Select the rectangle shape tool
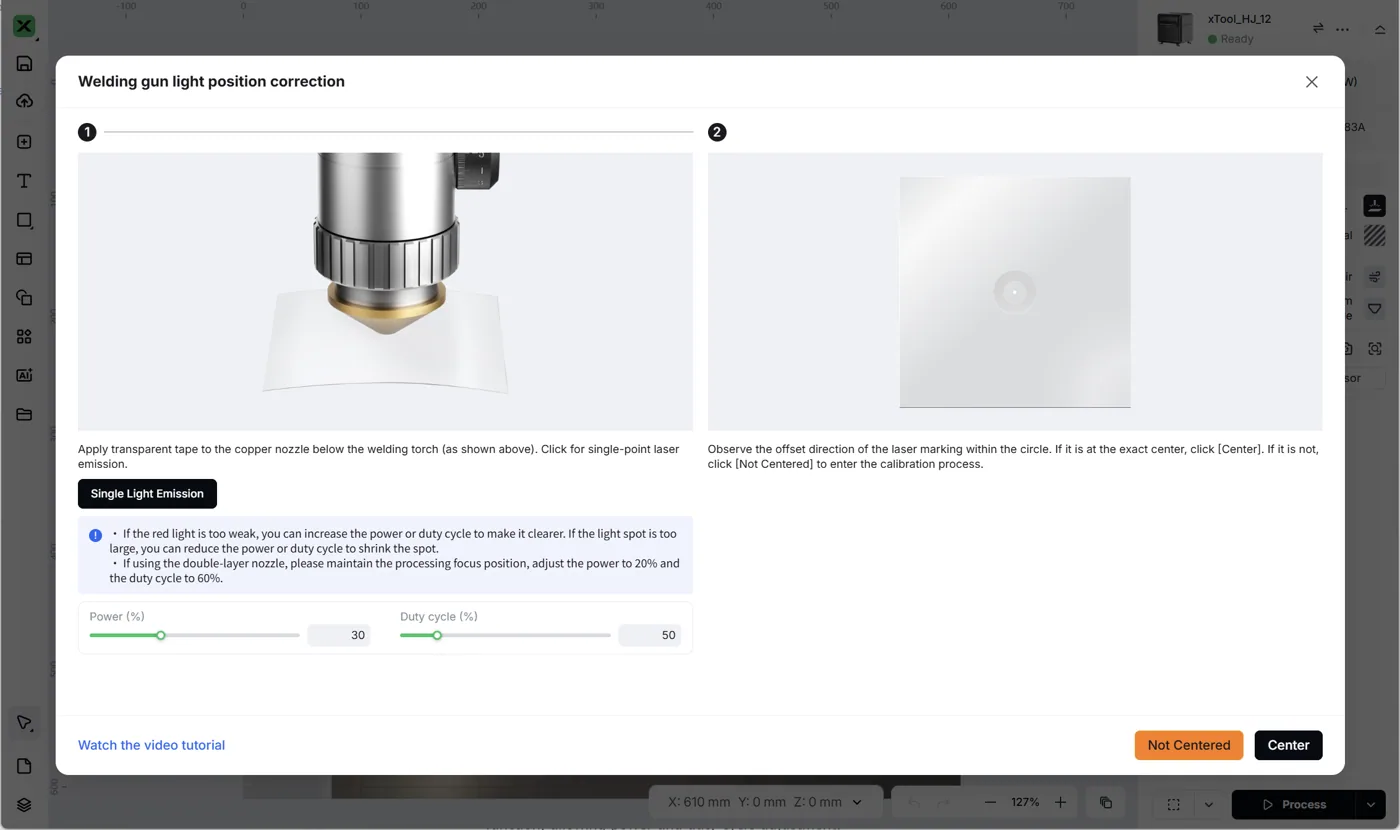Image resolution: width=1400 pixels, height=830 pixels. pyautogui.click(x=25, y=220)
